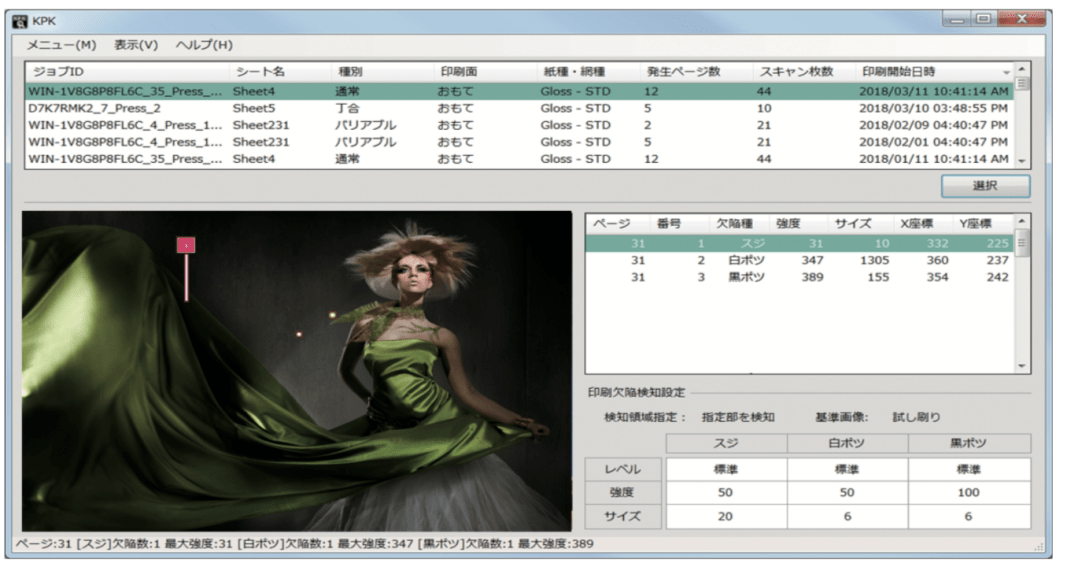Image resolution: width=1067 pixels, height=567 pixels.
Task: Open the ヘルプ(H) menu
Action: pyautogui.click(x=204, y=45)
